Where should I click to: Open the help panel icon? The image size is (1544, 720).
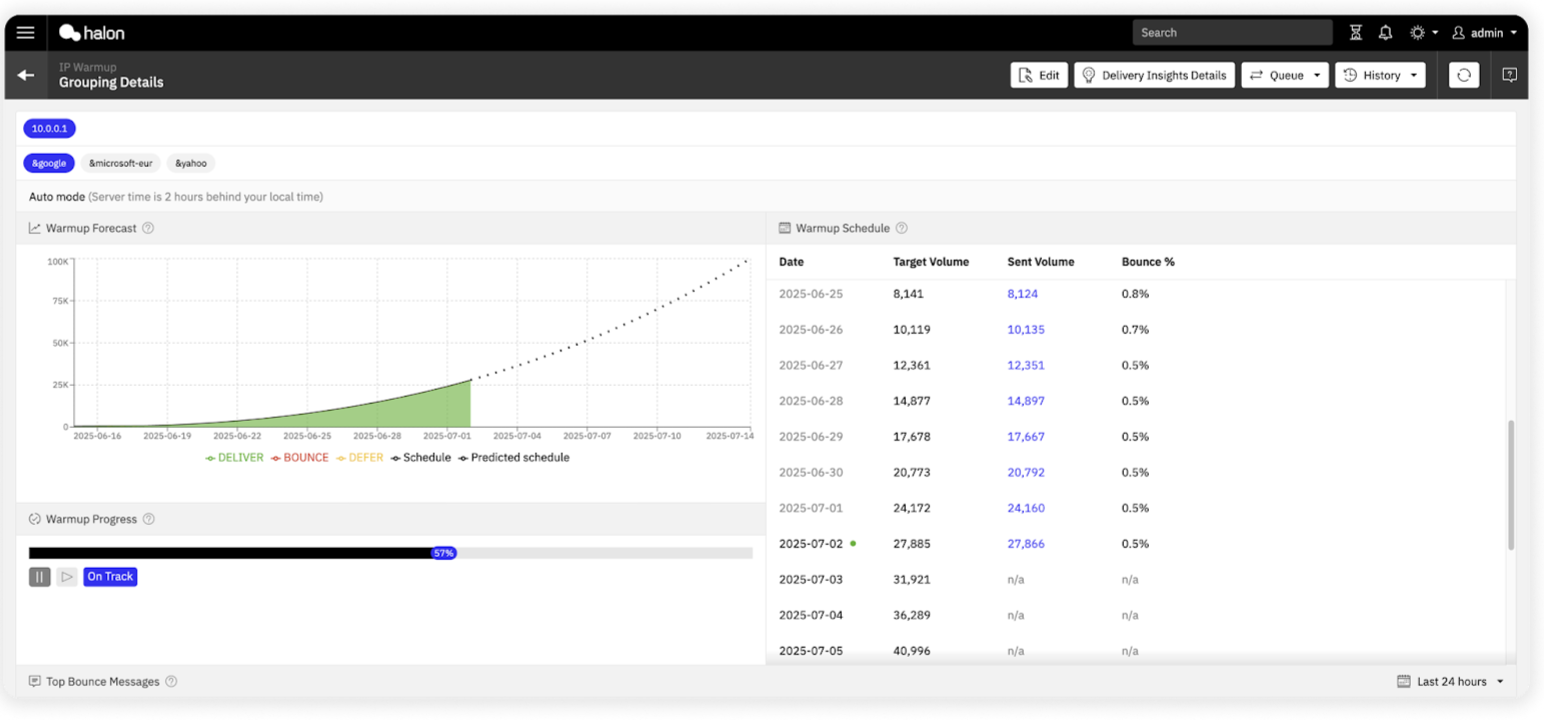point(1510,75)
